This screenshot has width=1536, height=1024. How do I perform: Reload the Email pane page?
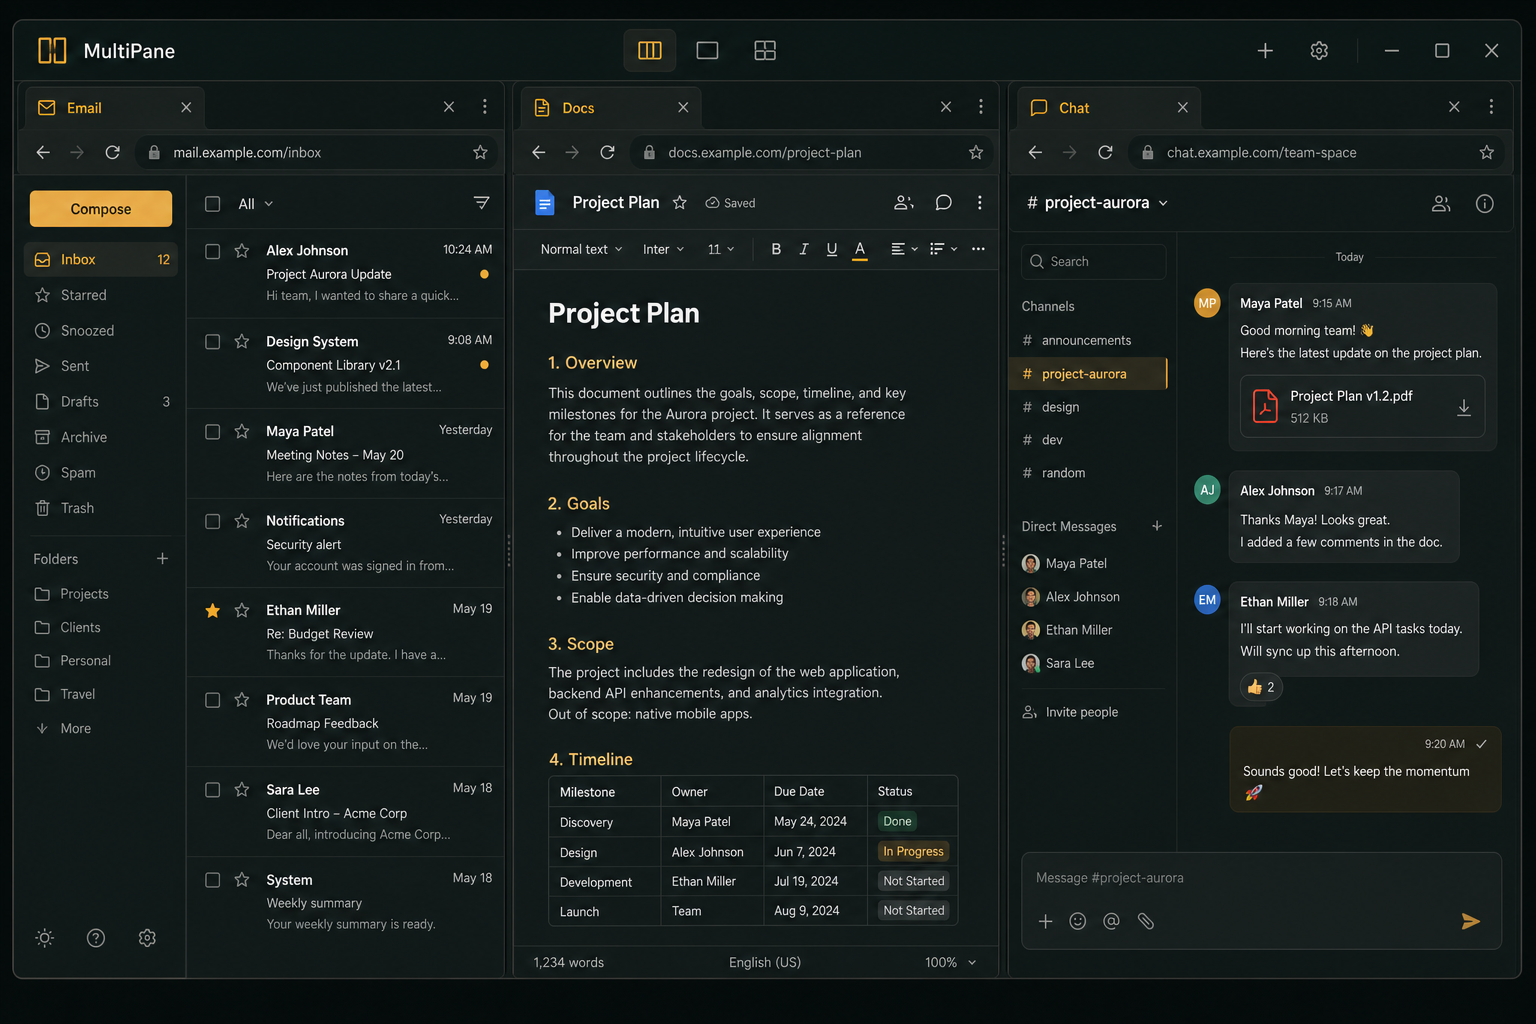click(112, 152)
